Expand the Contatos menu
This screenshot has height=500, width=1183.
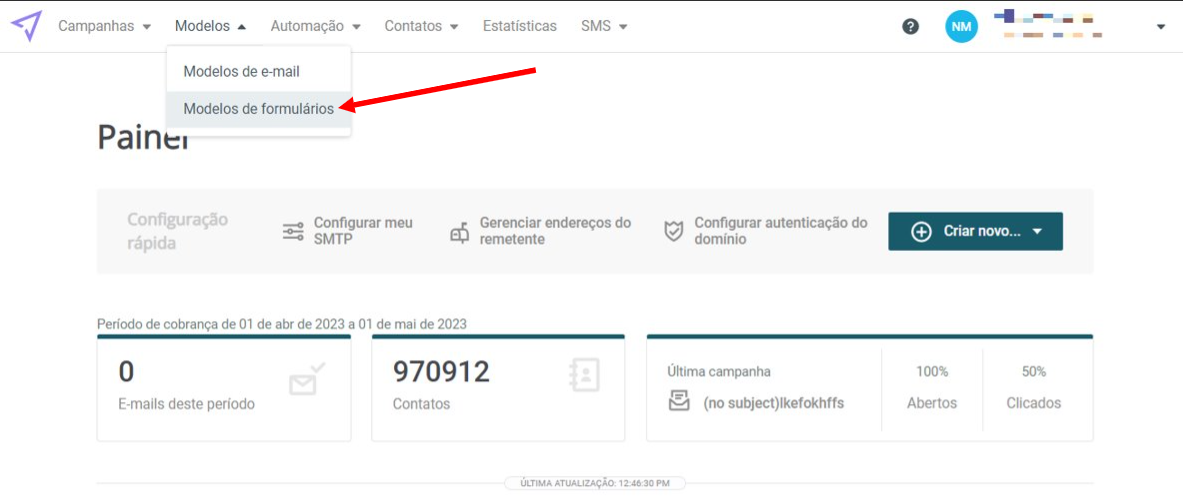422,26
